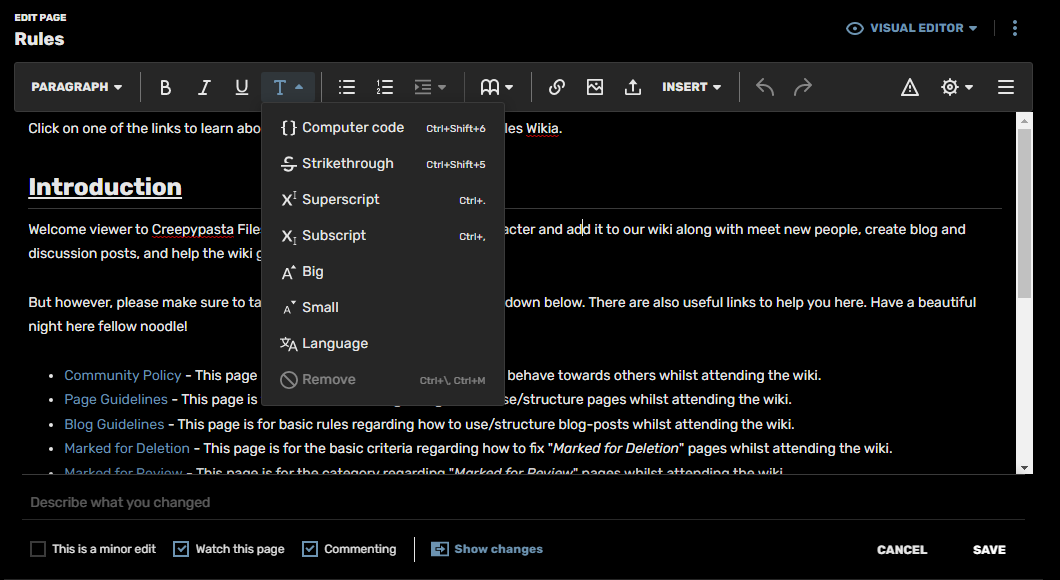
Task: Open the page options gear menu
Action: (x=957, y=87)
